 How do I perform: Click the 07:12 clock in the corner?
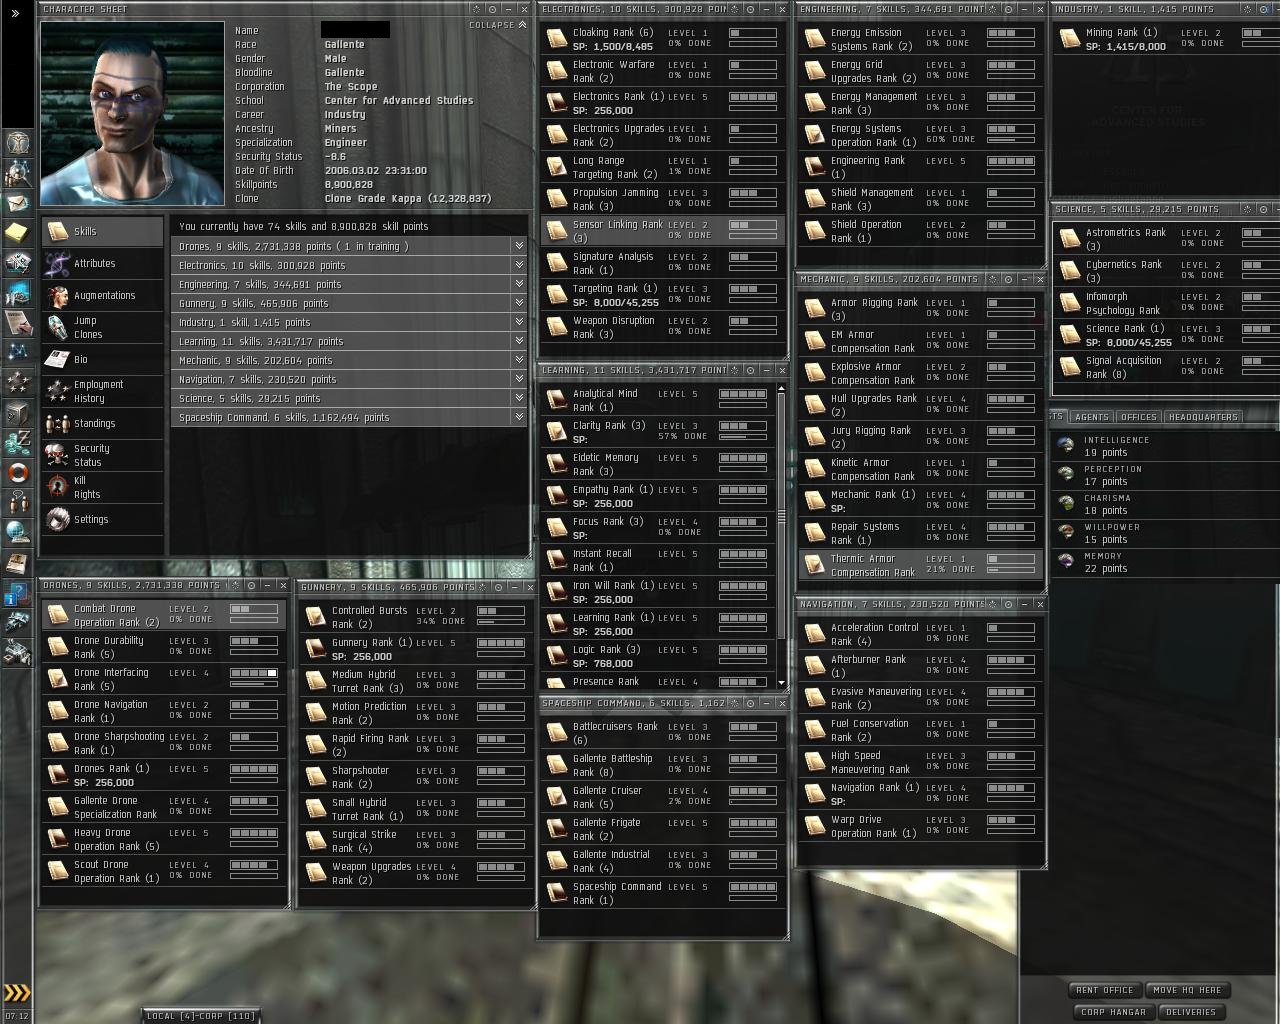[x=17, y=1016]
